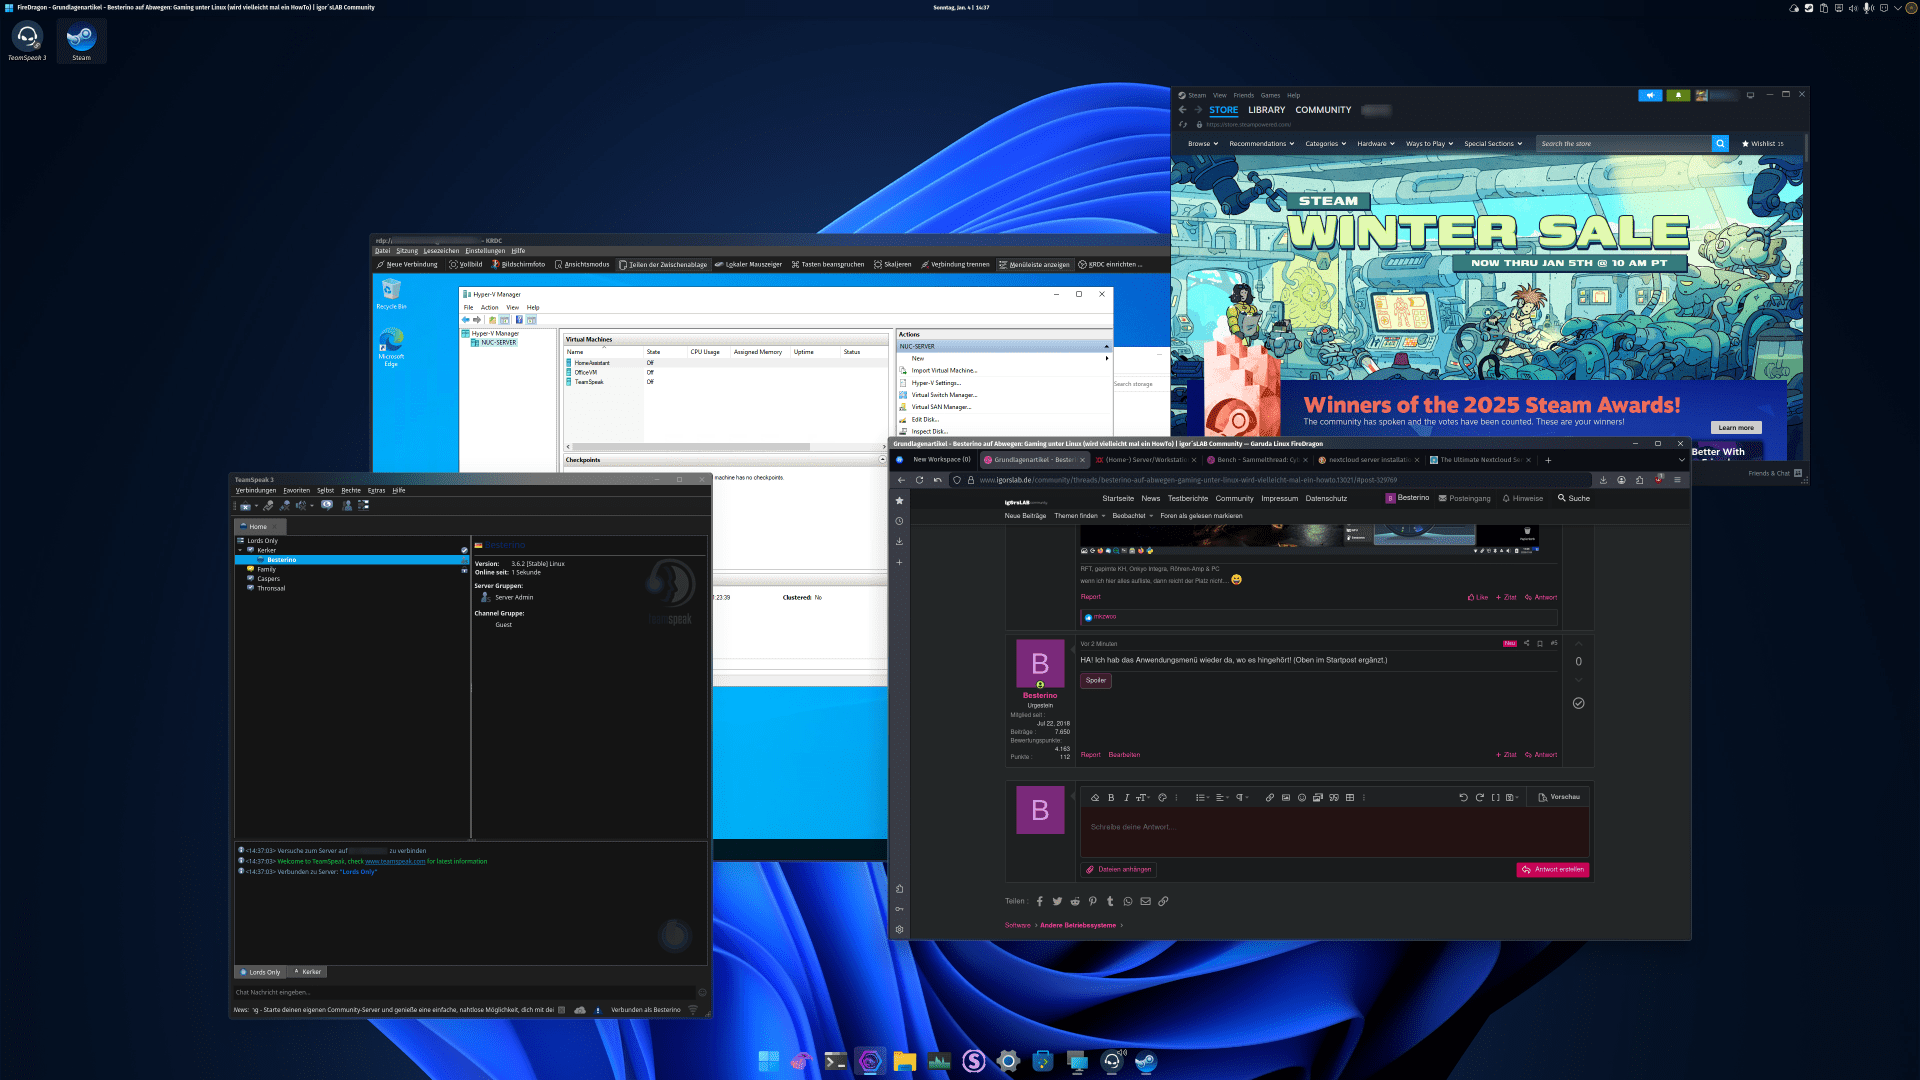Toggle KRDC 'Teilen der Zwischenablage' option

click(x=663, y=265)
